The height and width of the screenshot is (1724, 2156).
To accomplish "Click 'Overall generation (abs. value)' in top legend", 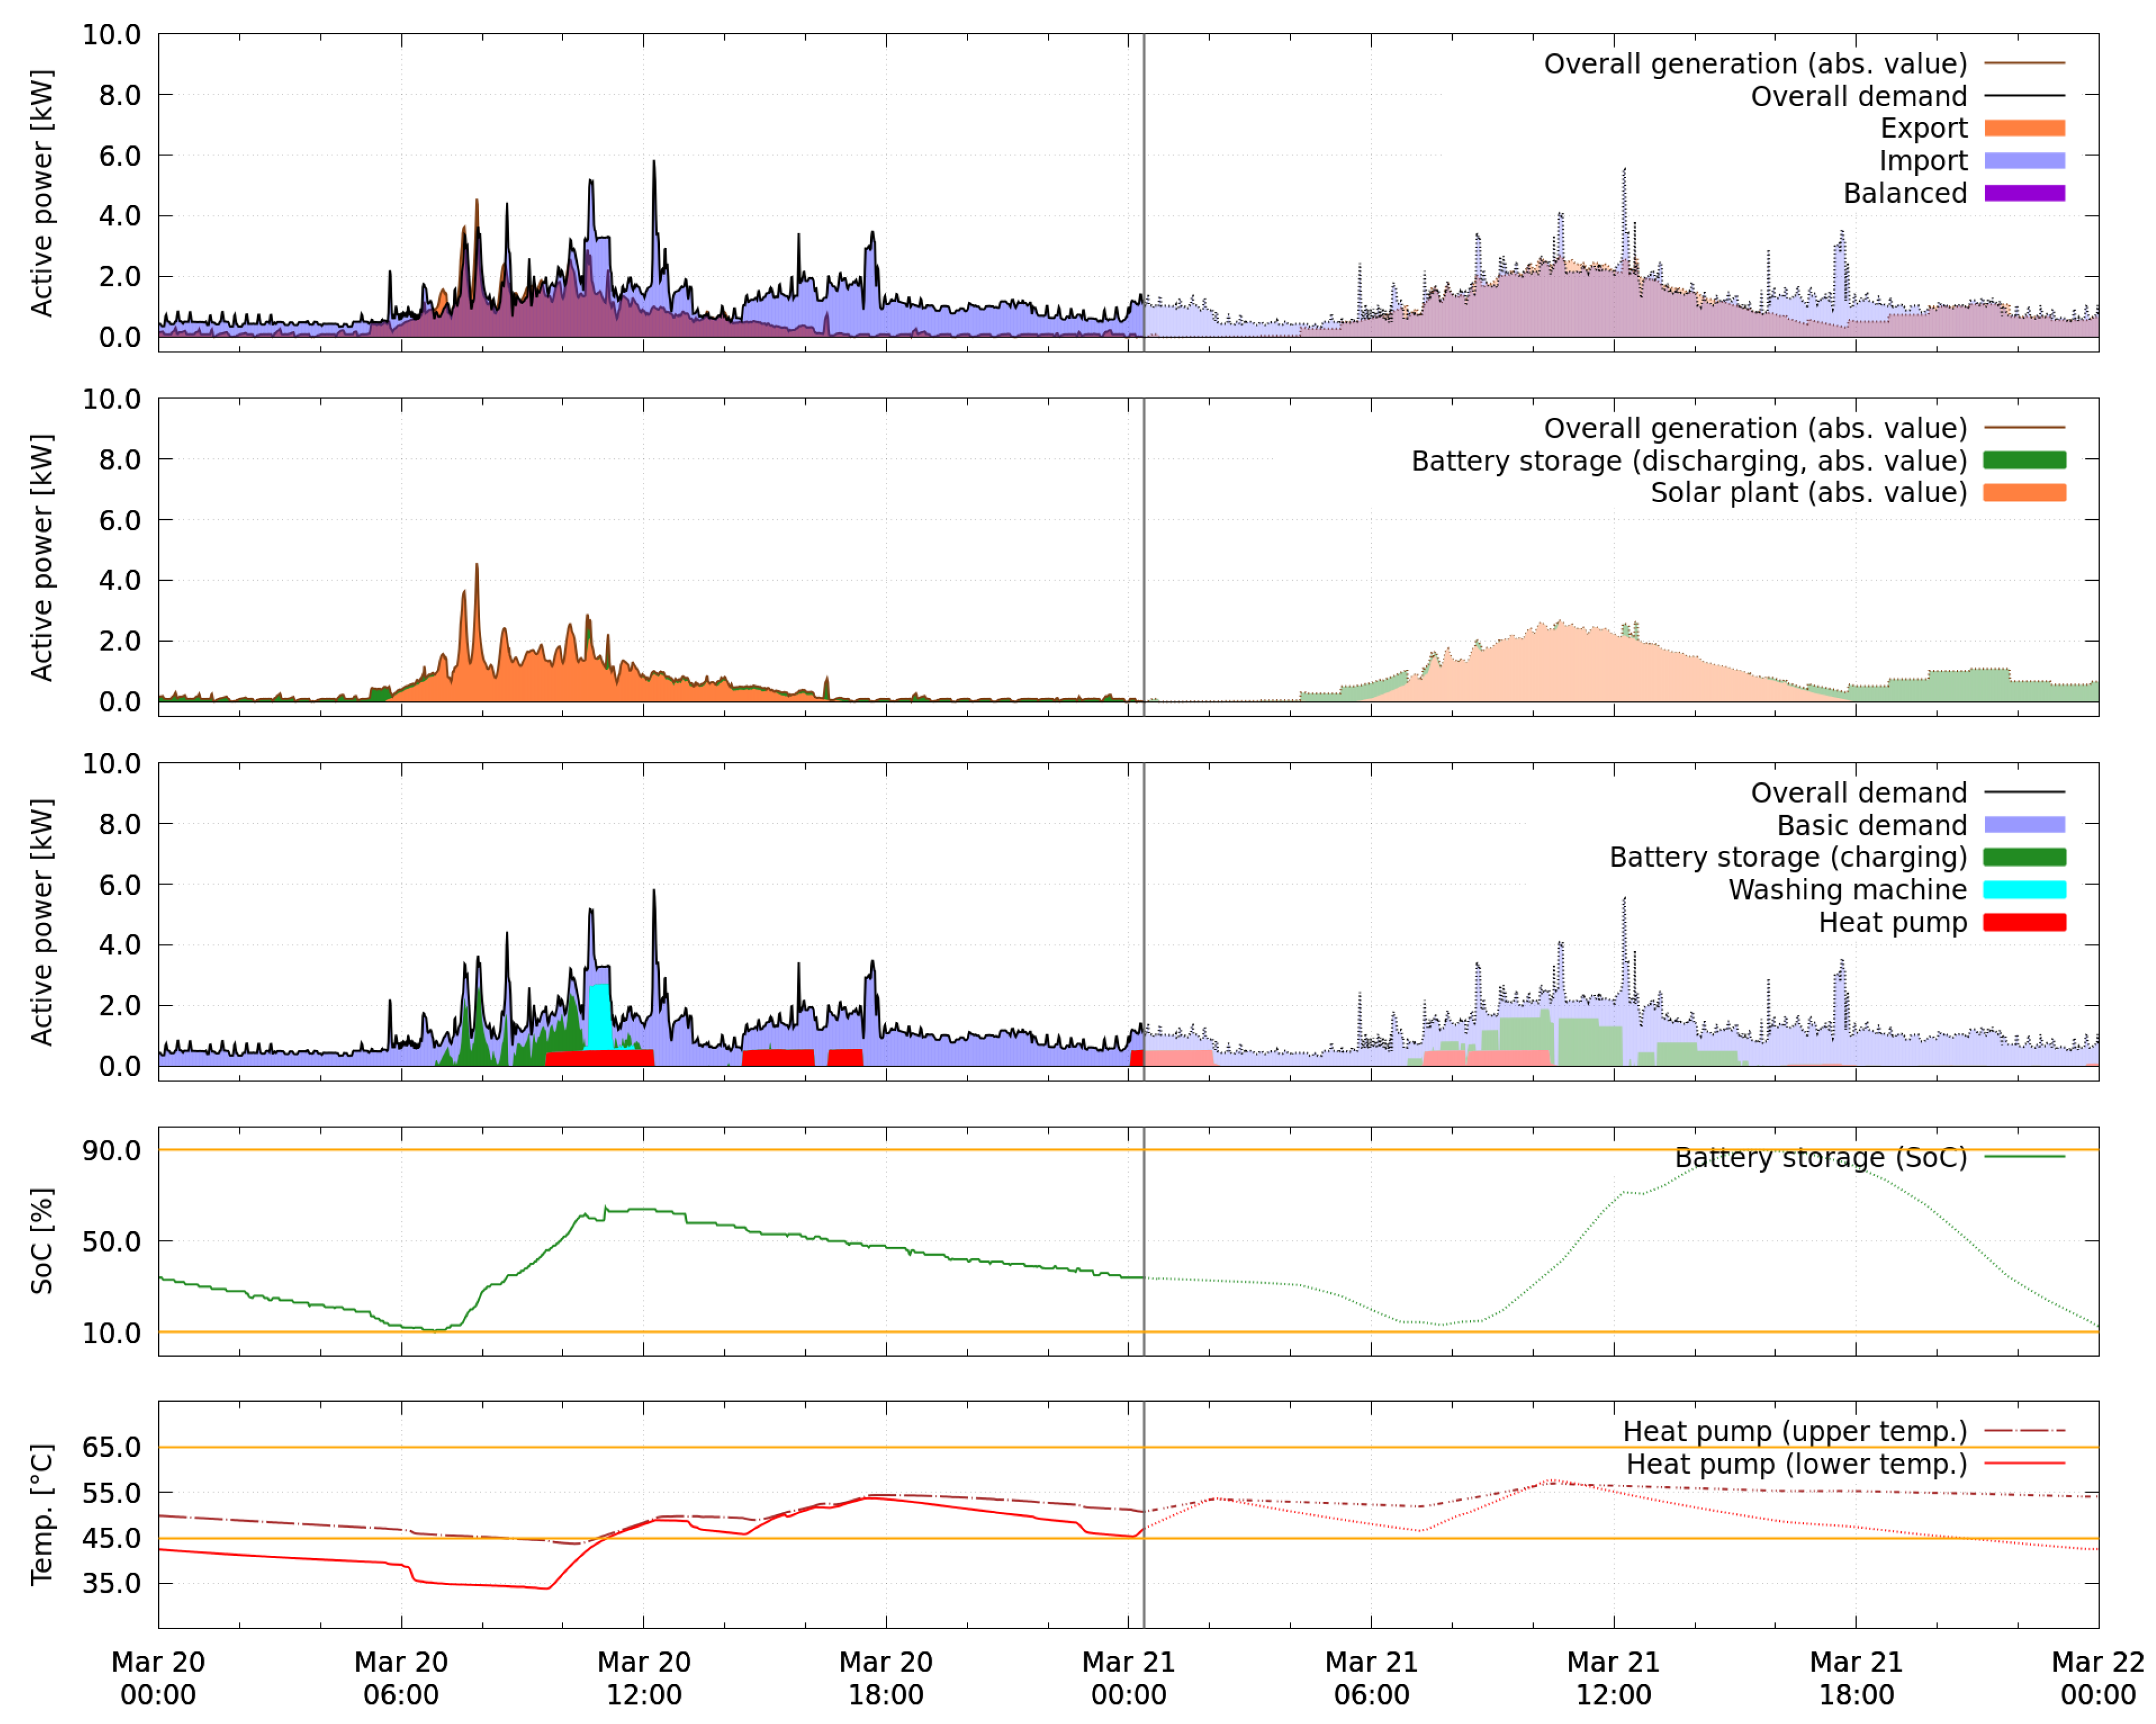I will pos(1755,64).
